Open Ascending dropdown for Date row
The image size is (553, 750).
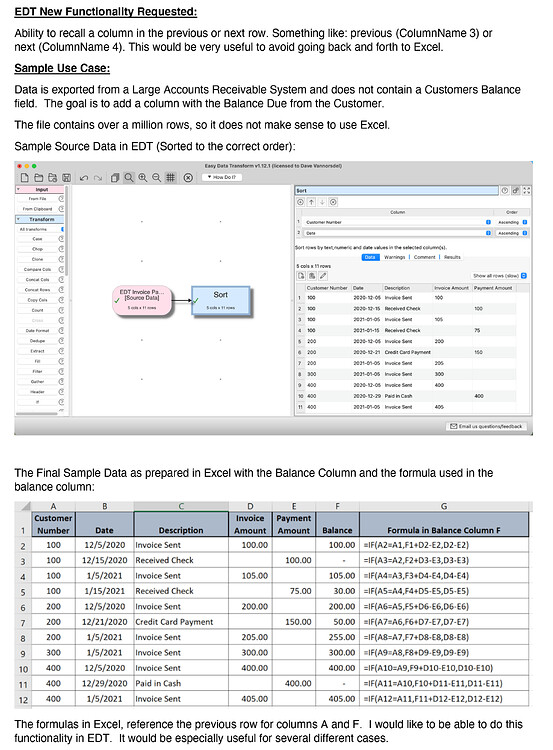click(512, 233)
